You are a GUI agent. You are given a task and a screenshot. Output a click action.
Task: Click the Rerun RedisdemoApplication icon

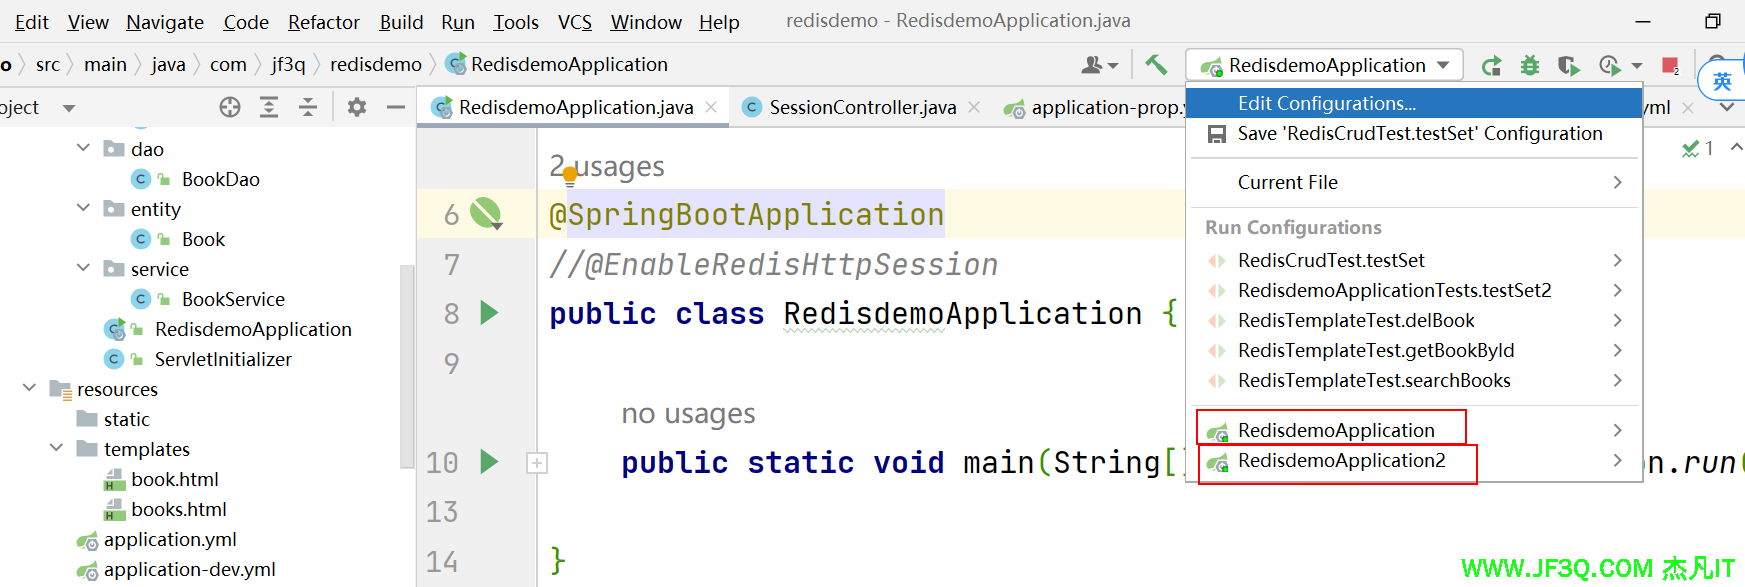coord(1491,66)
